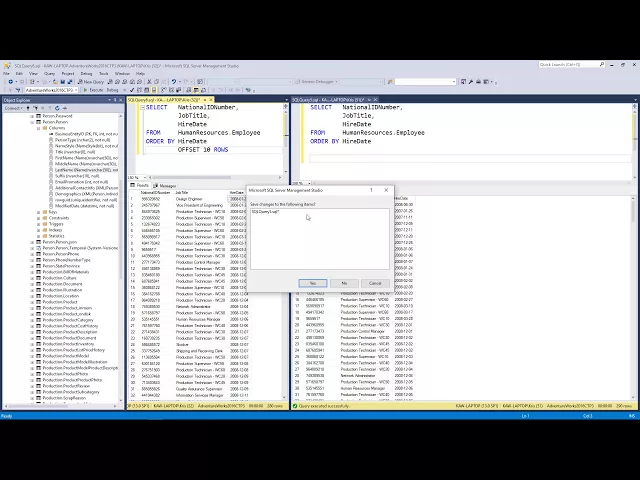This screenshot has height=480, width=640.
Task: Expand the Triggers folder node
Action: click(x=39, y=224)
